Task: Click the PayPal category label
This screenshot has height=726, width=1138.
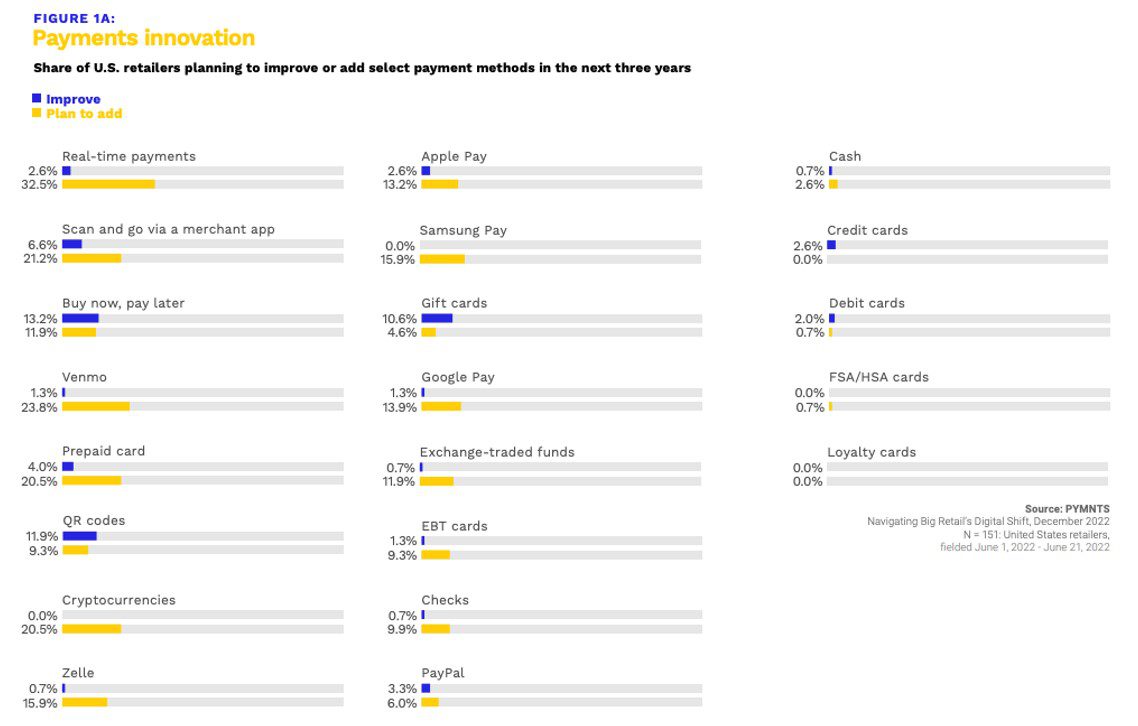Action: [443, 673]
